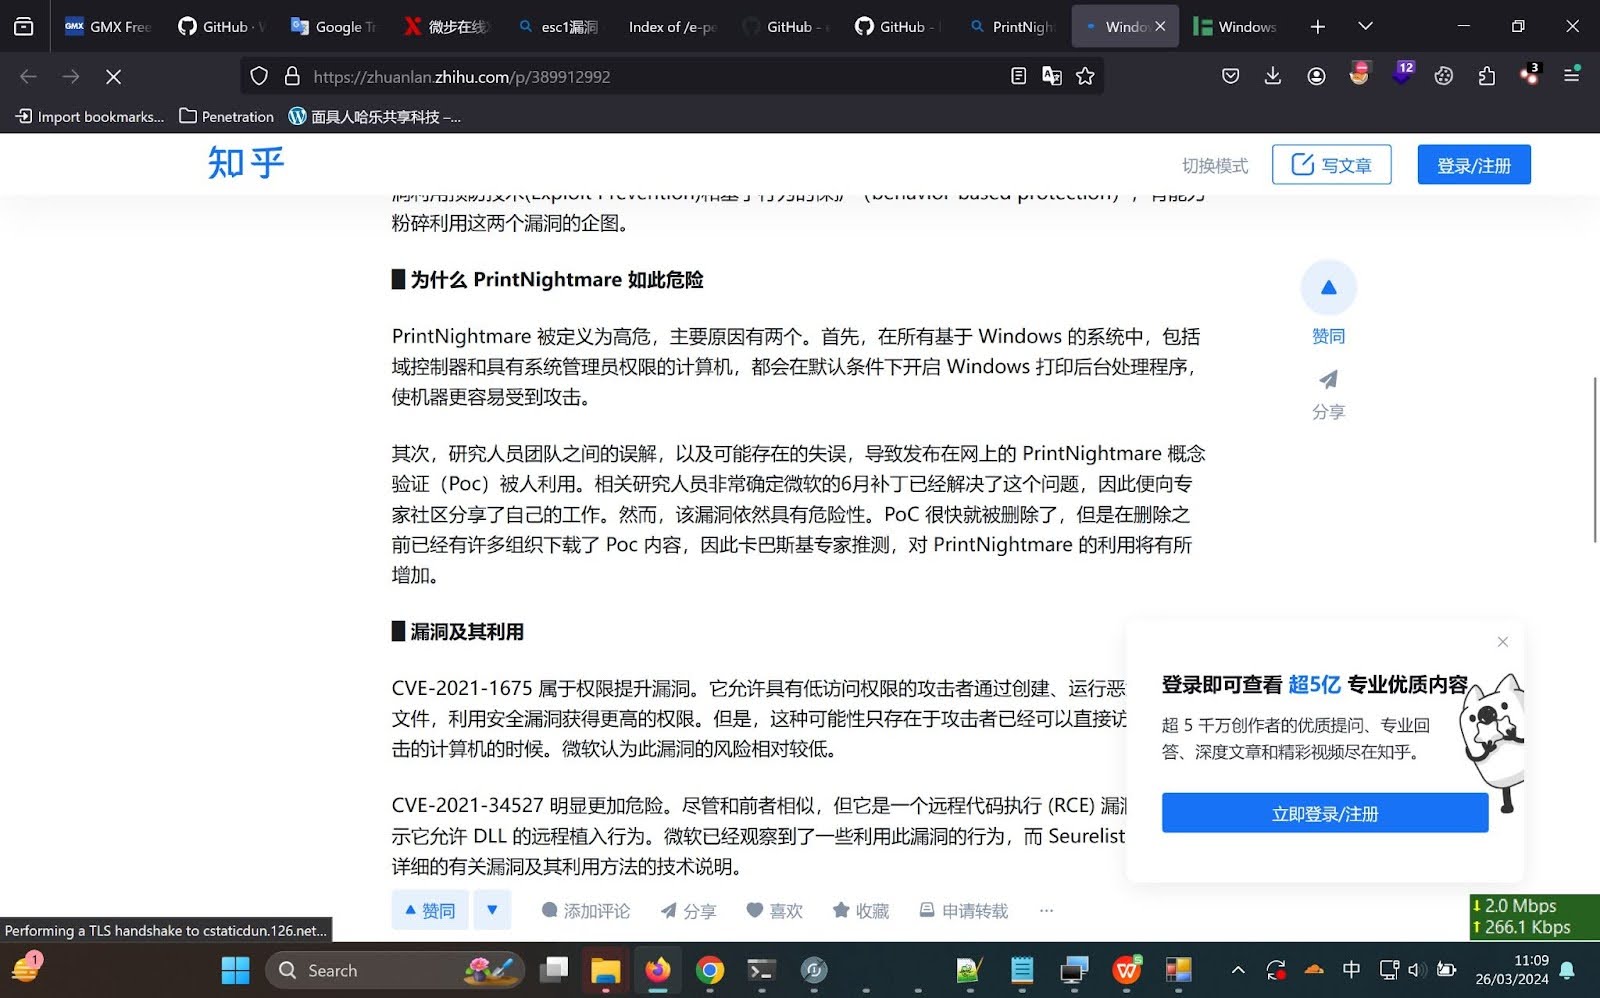Open the tracking protection shield panel
The width and height of the screenshot is (1600, 998).
click(259, 76)
